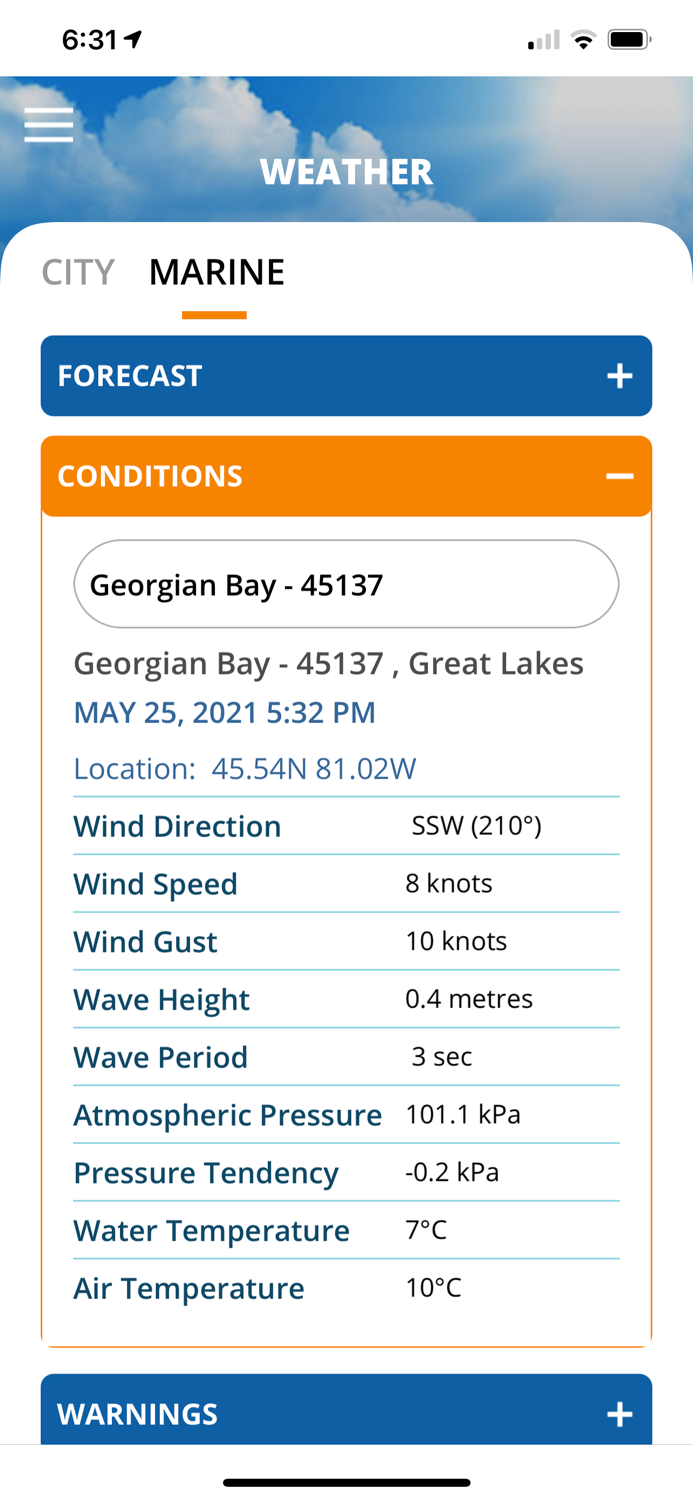The image size is (693, 1500).
Task: Tap the home indicator bar at bottom
Action: pos(346,1482)
